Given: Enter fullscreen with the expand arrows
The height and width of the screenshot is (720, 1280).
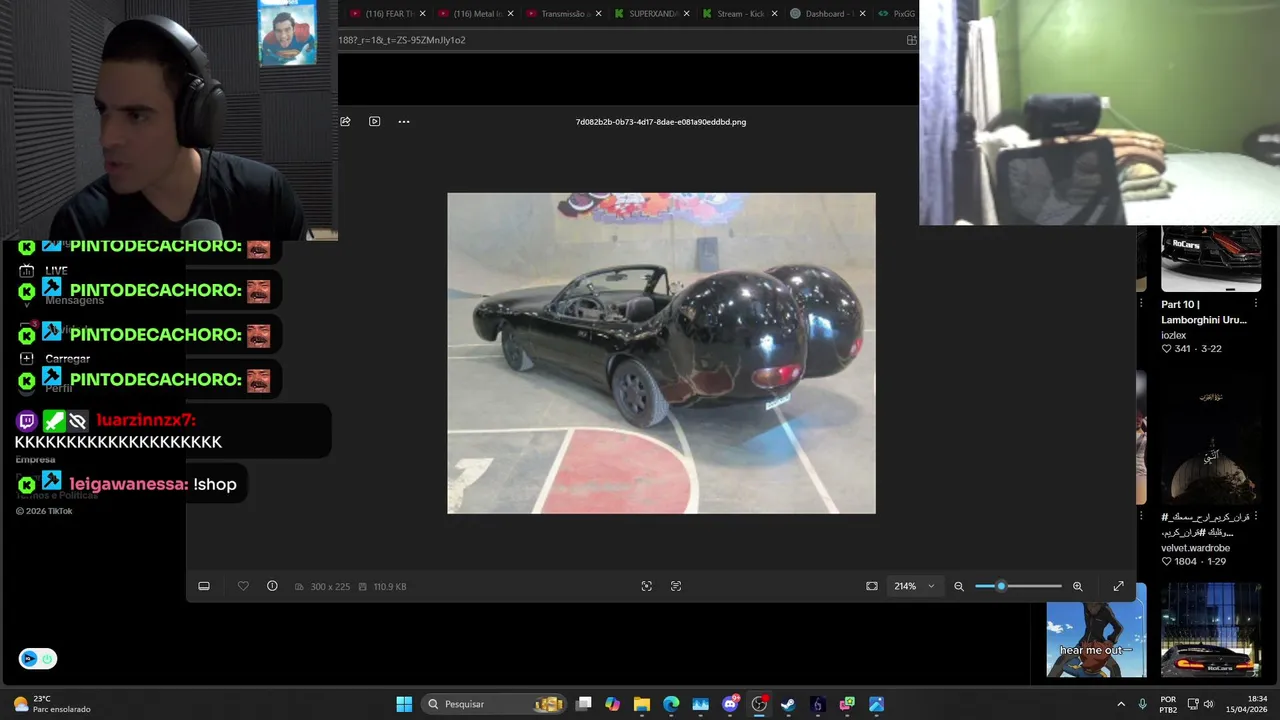Looking at the screenshot, I should tap(1118, 586).
